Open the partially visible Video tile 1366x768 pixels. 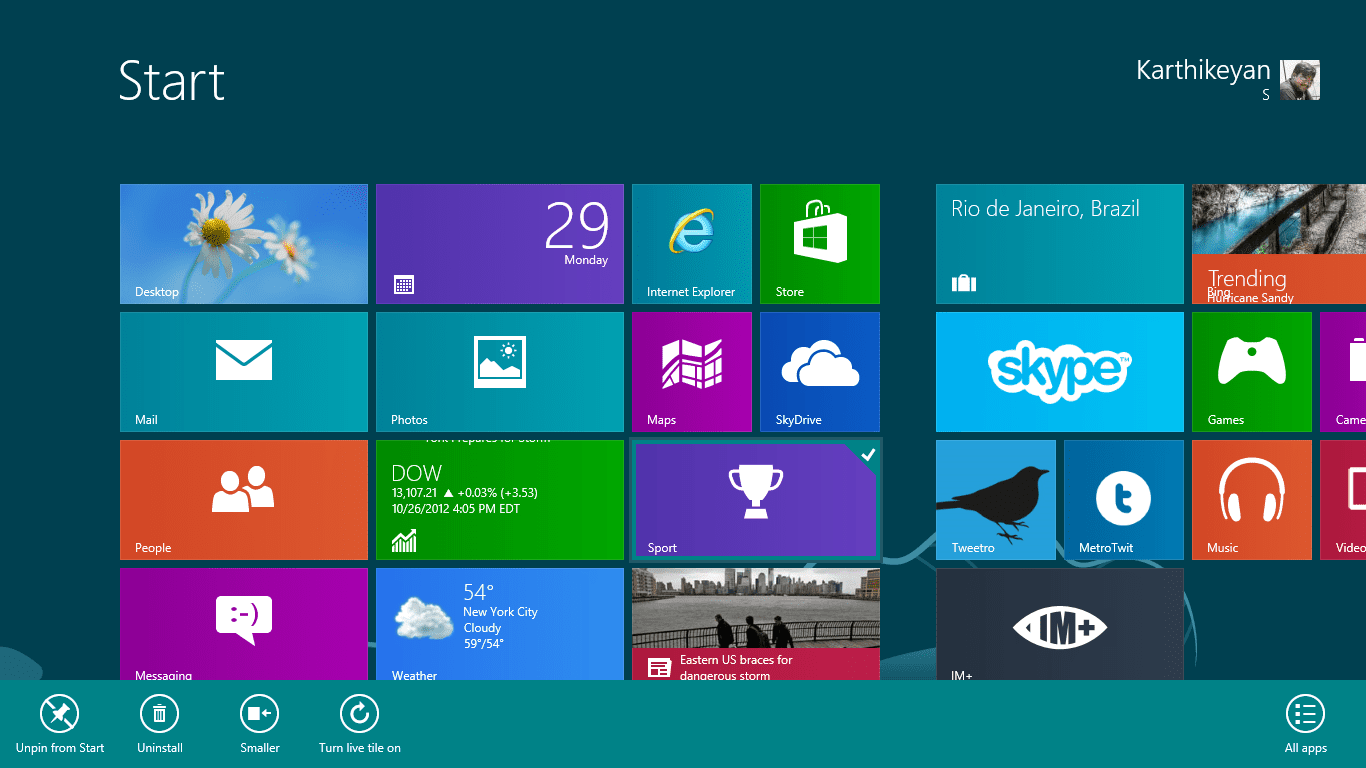[x=1343, y=500]
